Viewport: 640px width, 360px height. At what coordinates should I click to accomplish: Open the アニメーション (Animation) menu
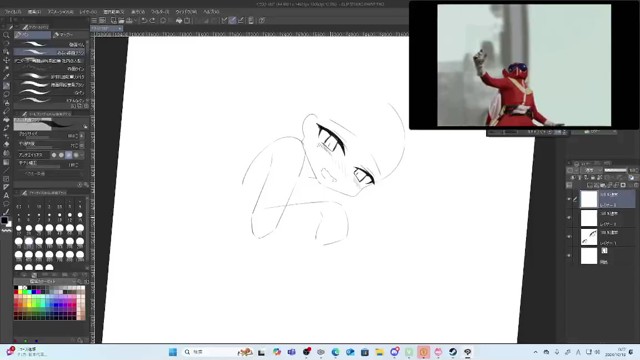60,12
